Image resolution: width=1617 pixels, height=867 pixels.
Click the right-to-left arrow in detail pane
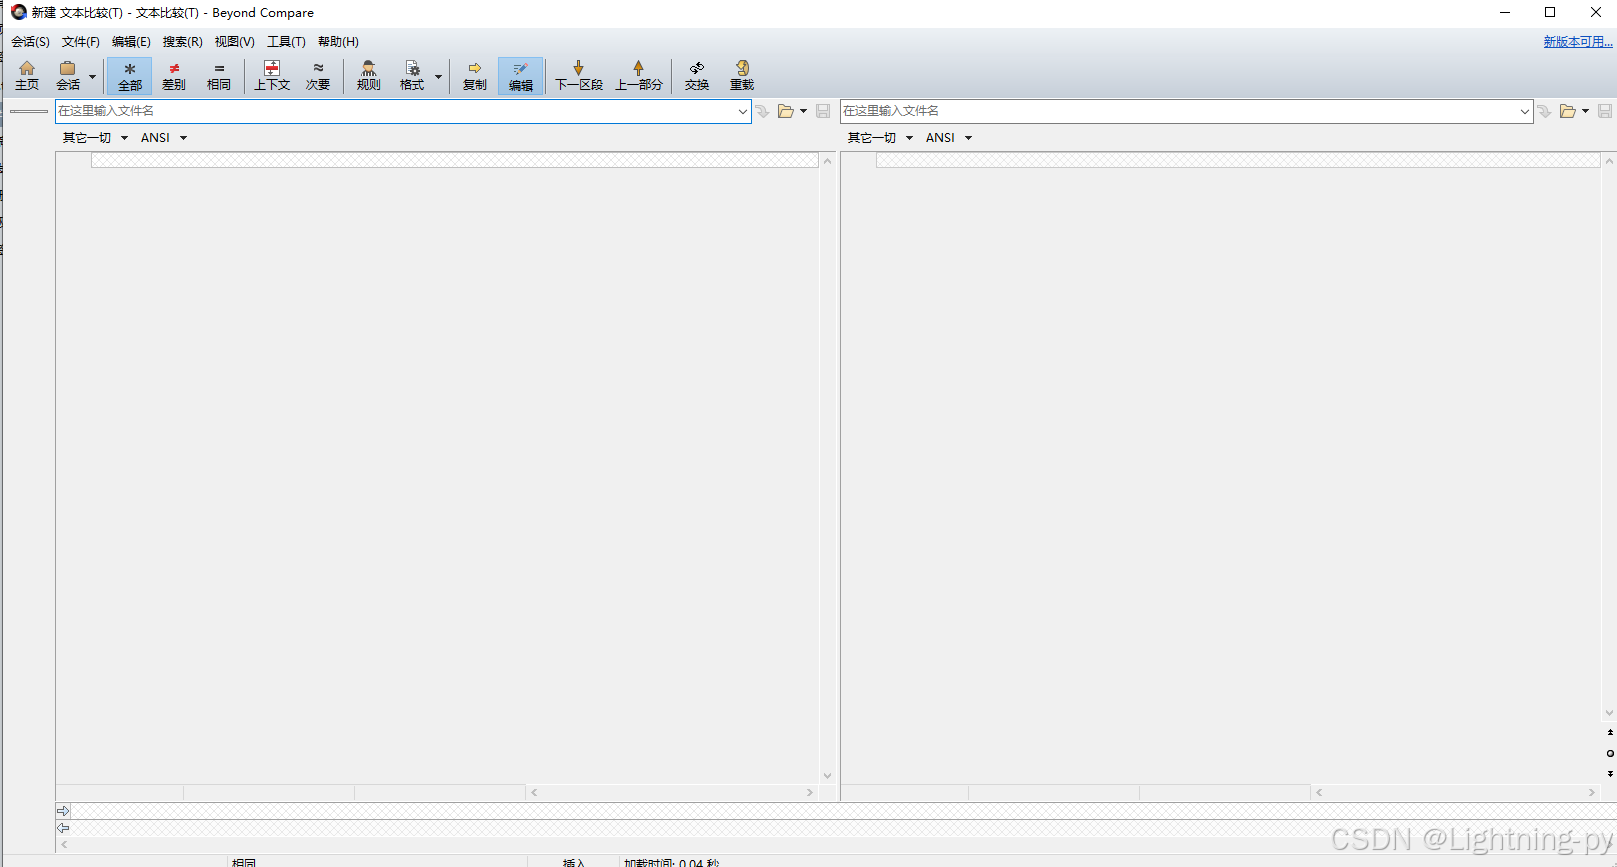pos(63,828)
